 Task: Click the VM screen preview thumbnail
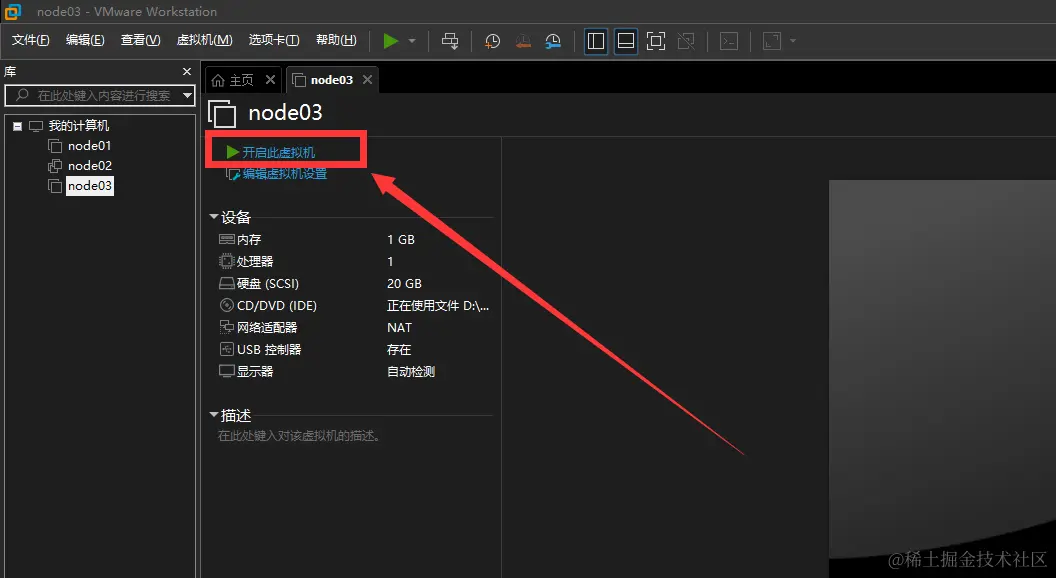point(942,379)
